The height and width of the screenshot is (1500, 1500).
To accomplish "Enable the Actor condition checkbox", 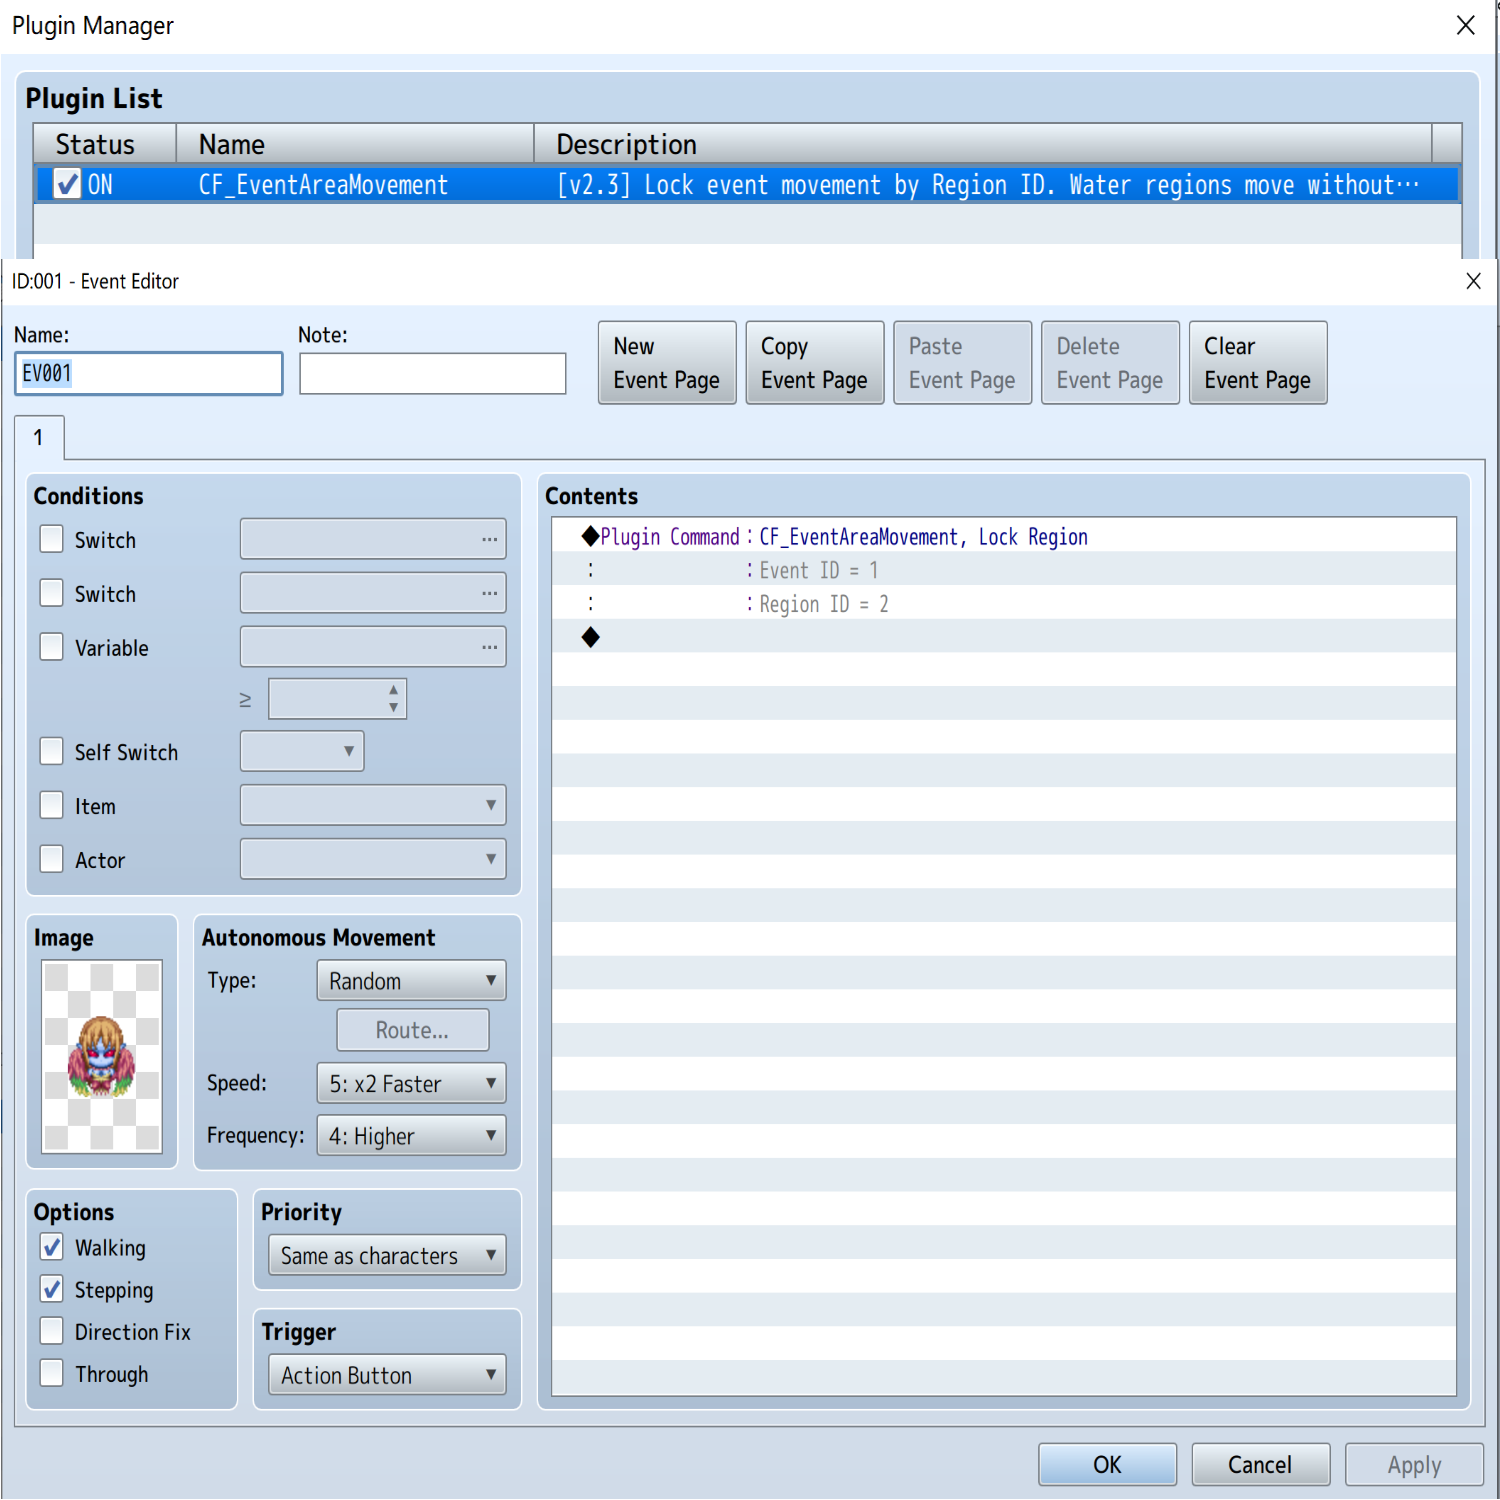I will pyautogui.click(x=52, y=859).
